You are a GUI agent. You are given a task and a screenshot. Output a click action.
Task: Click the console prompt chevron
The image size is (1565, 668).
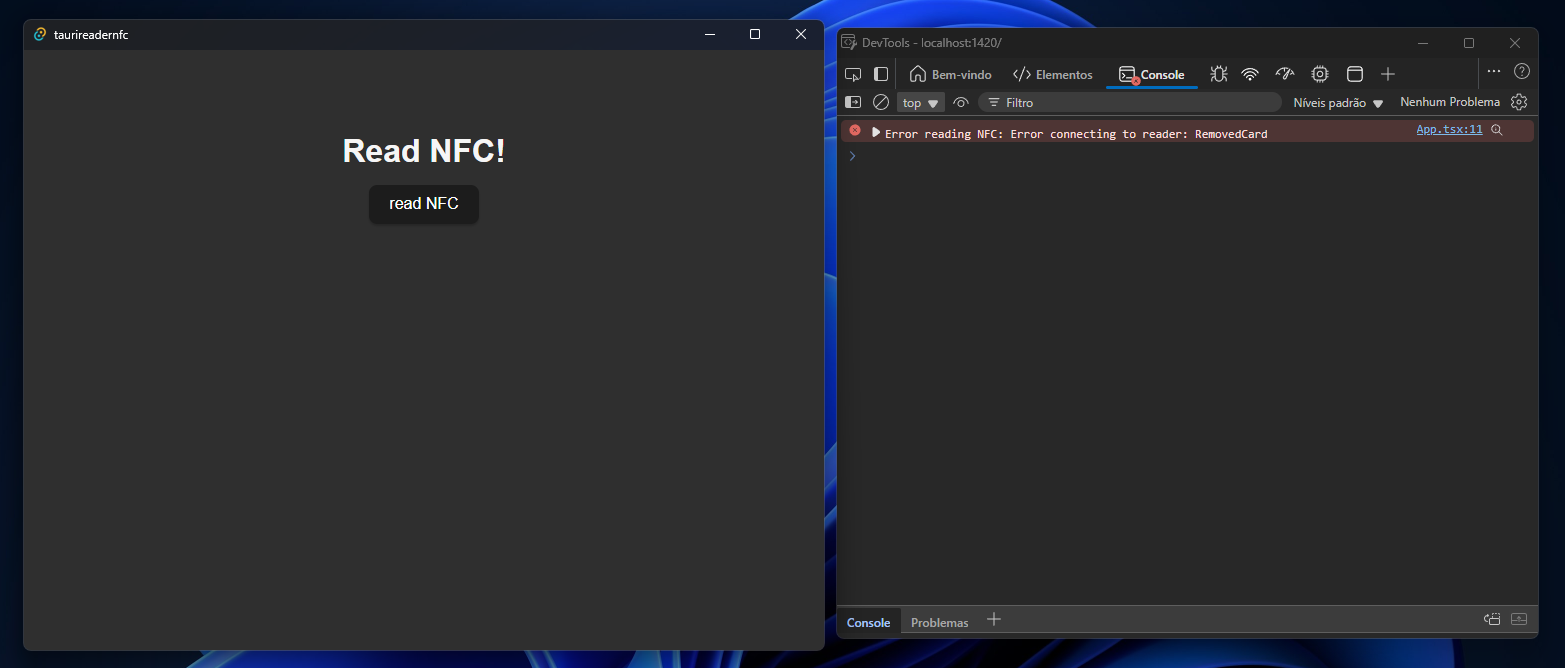852,156
